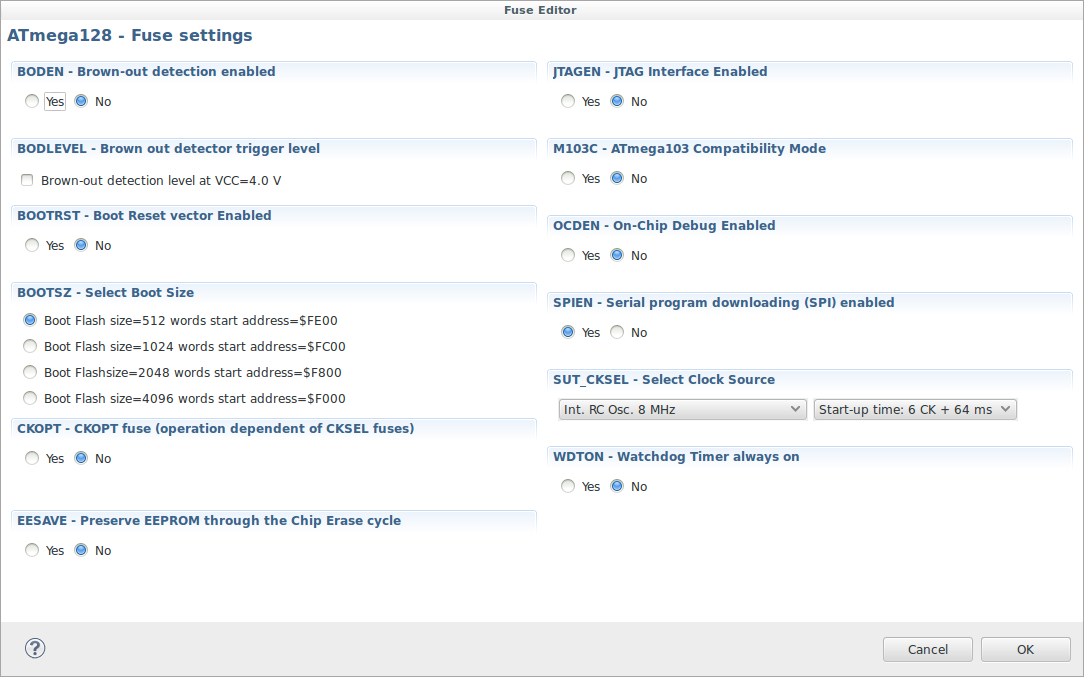Screen dimensions: 1084x677
Task: Enable brown-out detection level at VCC=4.0 V
Action: [x=27, y=181]
